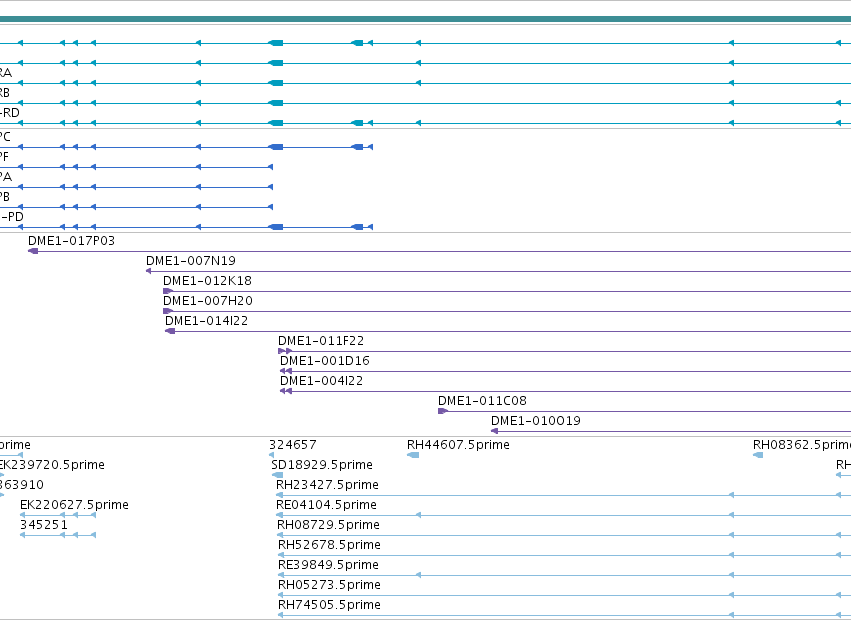
Task: Select the RH74505.5prime label
Action: pyautogui.click(x=329, y=605)
